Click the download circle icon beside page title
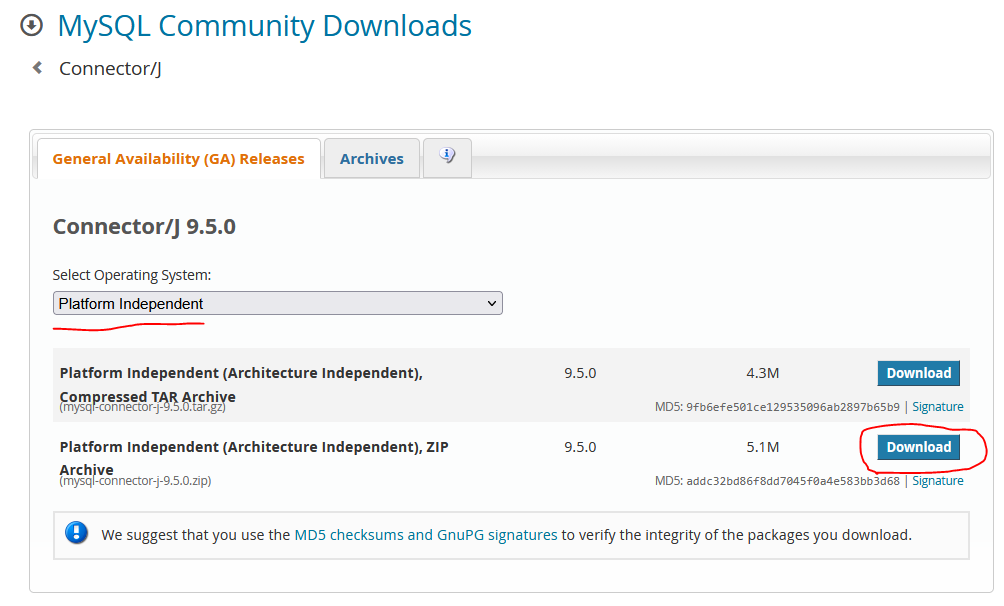The image size is (1004, 606). (32, 25)
